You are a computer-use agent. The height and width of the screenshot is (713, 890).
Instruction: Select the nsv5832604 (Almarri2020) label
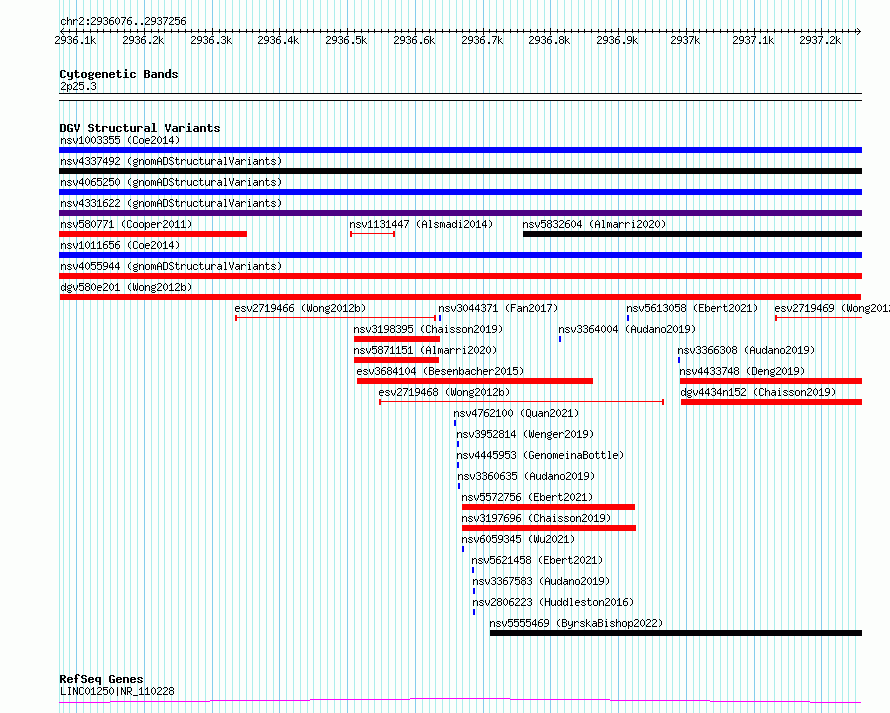[594, 224]
